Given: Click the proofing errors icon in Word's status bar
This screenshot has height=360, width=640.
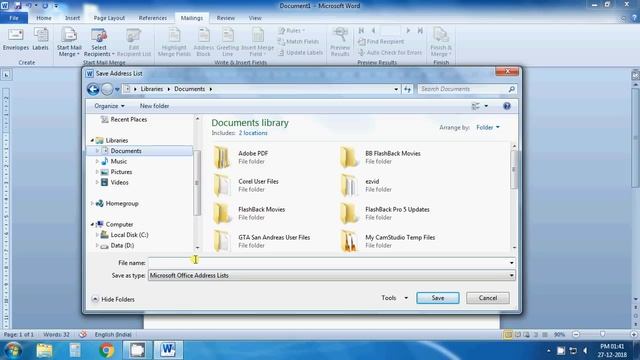Looking at the screenshot, I should pyautogui.click(x=83, y=334).
